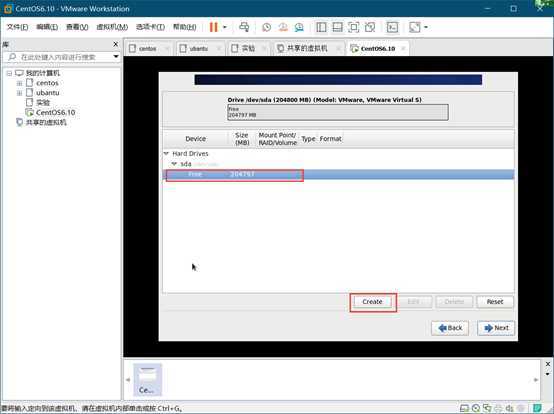Collapse the sda disclosure triangle
This screenshot has width=554, height=414.
(x=174, y=164)
